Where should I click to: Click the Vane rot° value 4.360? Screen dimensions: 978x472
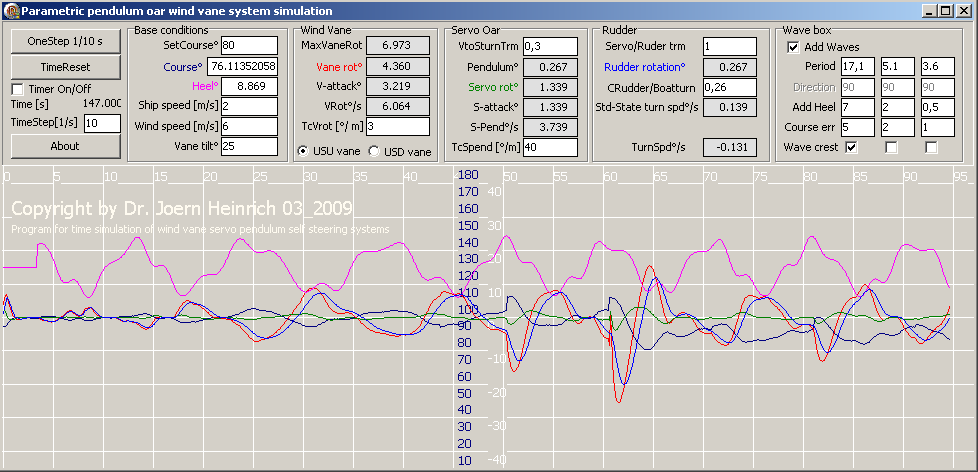(398, 66)
